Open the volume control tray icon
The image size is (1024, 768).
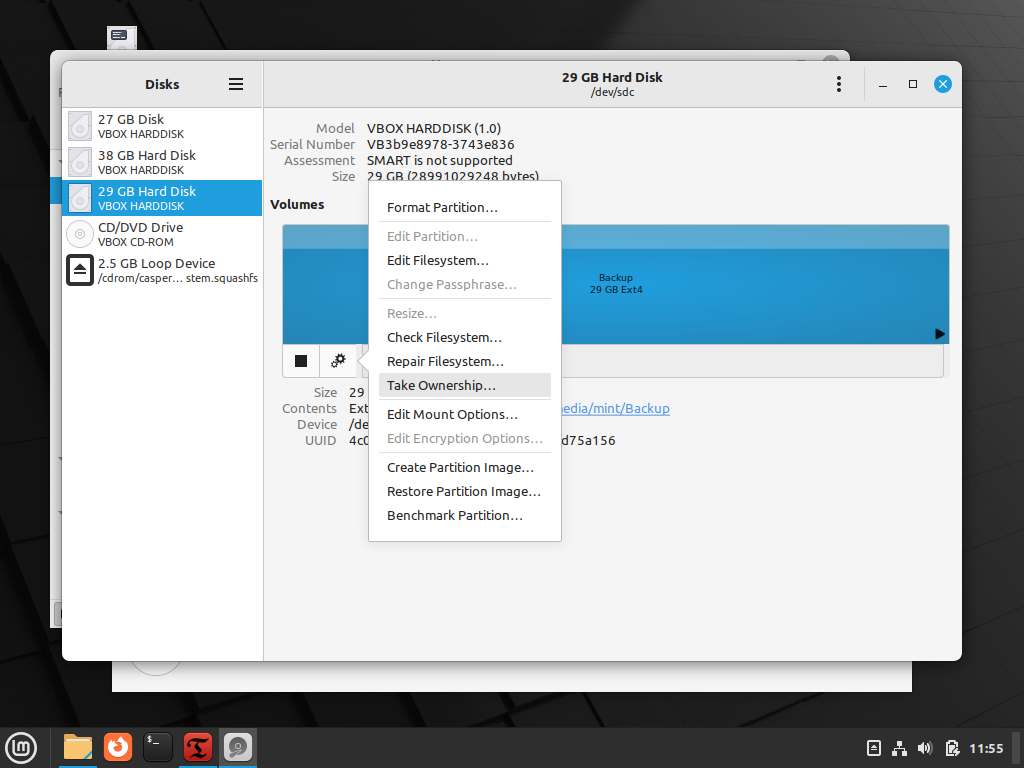coord(925,748)
